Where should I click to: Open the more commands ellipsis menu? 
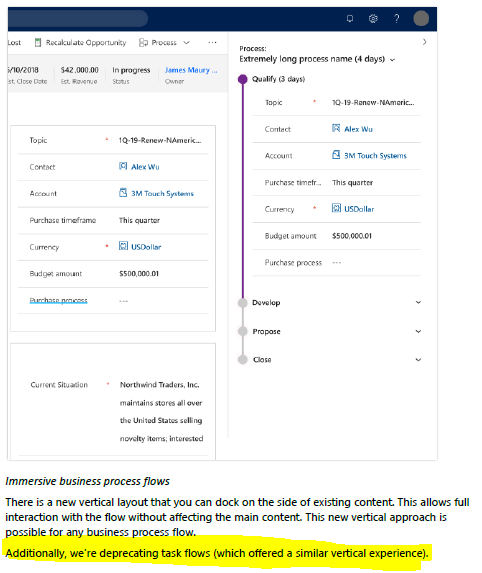(212, 43)
